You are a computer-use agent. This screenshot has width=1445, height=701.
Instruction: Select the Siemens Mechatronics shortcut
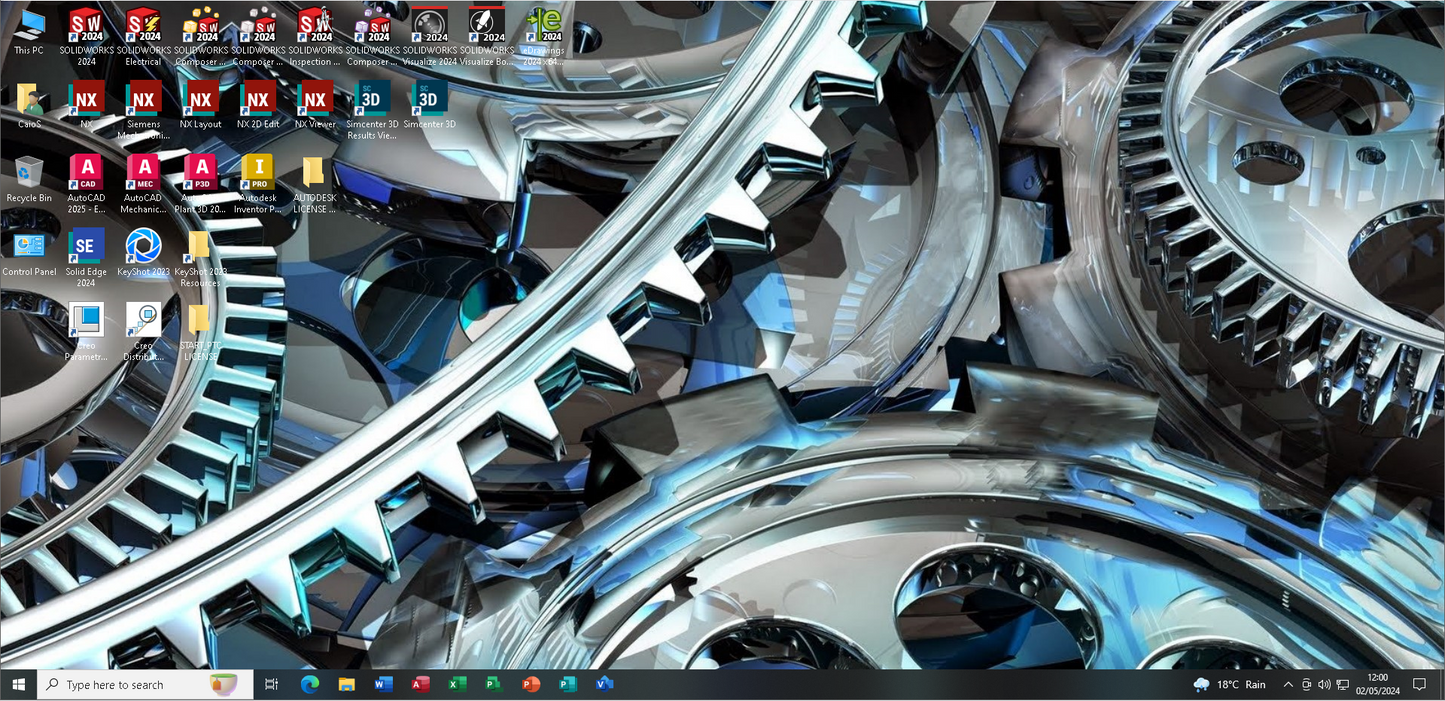[x=143, y=110]
